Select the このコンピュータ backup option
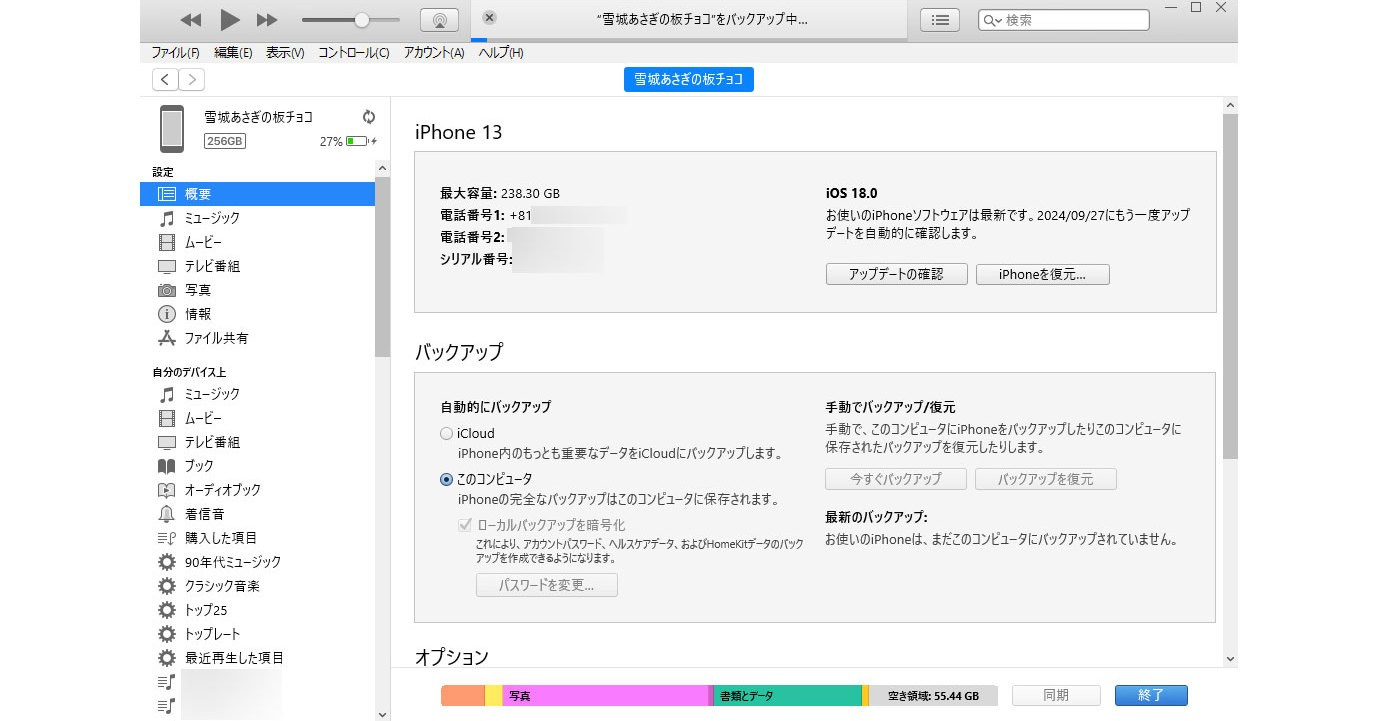This screenshot has height=721, width=1378. point(446,478)
